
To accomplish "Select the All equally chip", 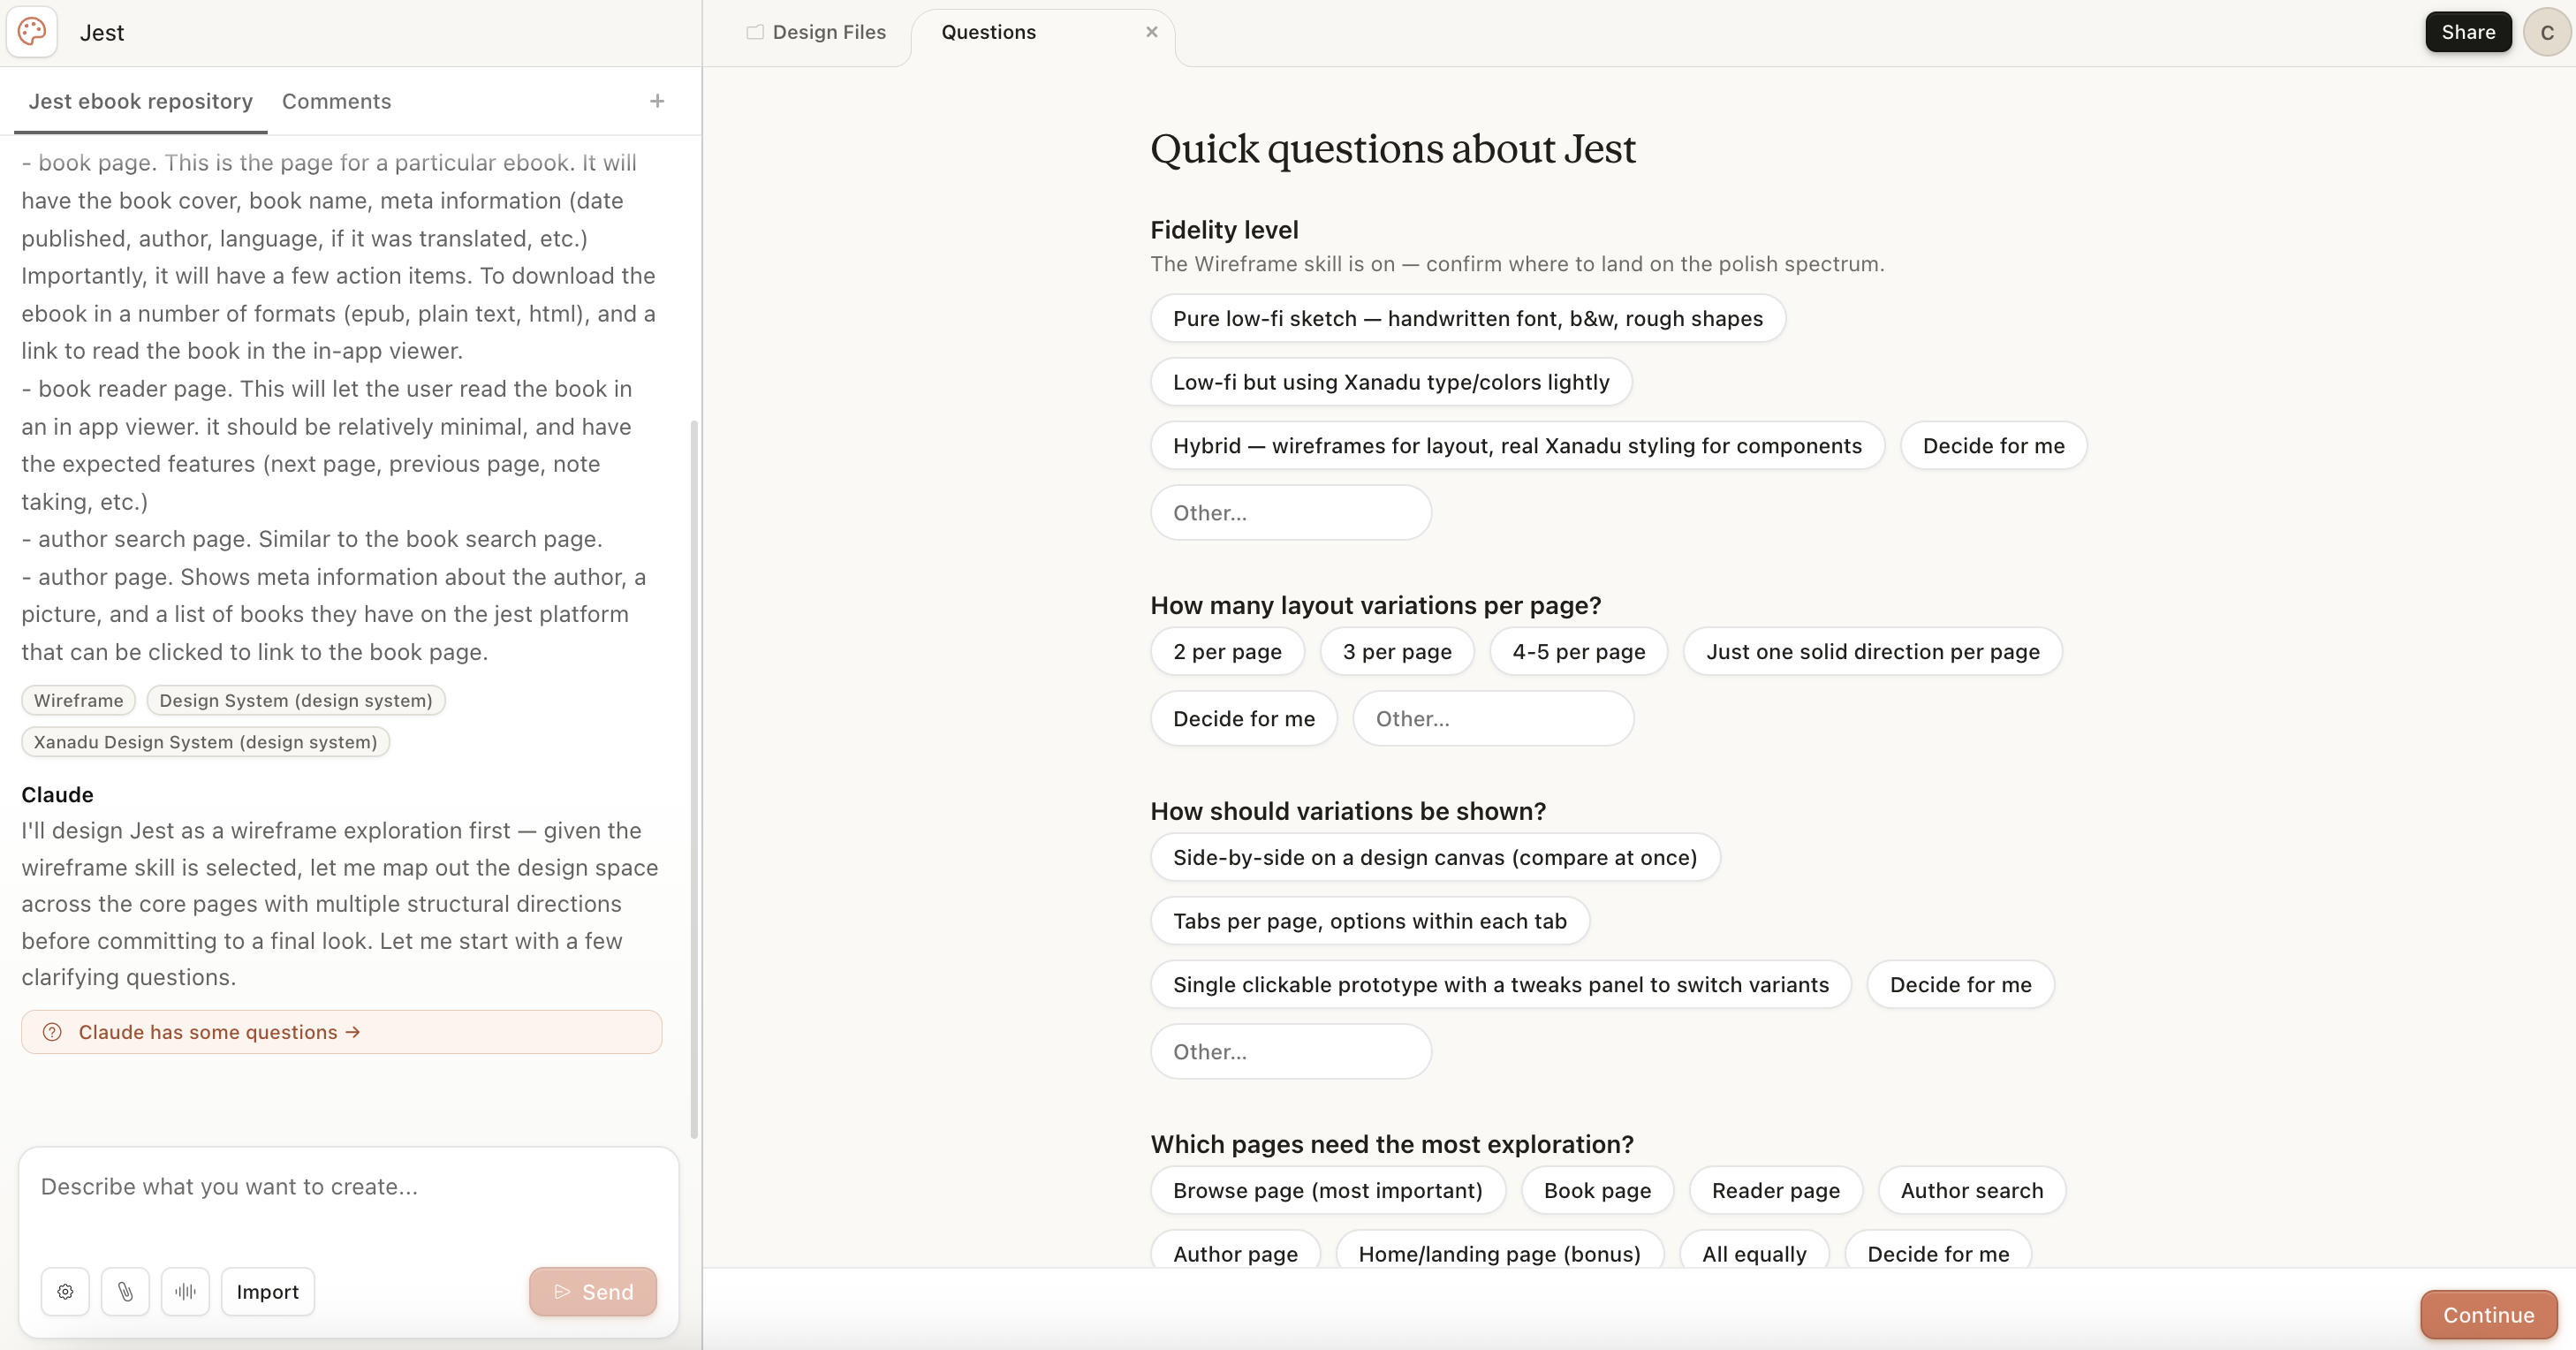I will click(1754, 1250).
